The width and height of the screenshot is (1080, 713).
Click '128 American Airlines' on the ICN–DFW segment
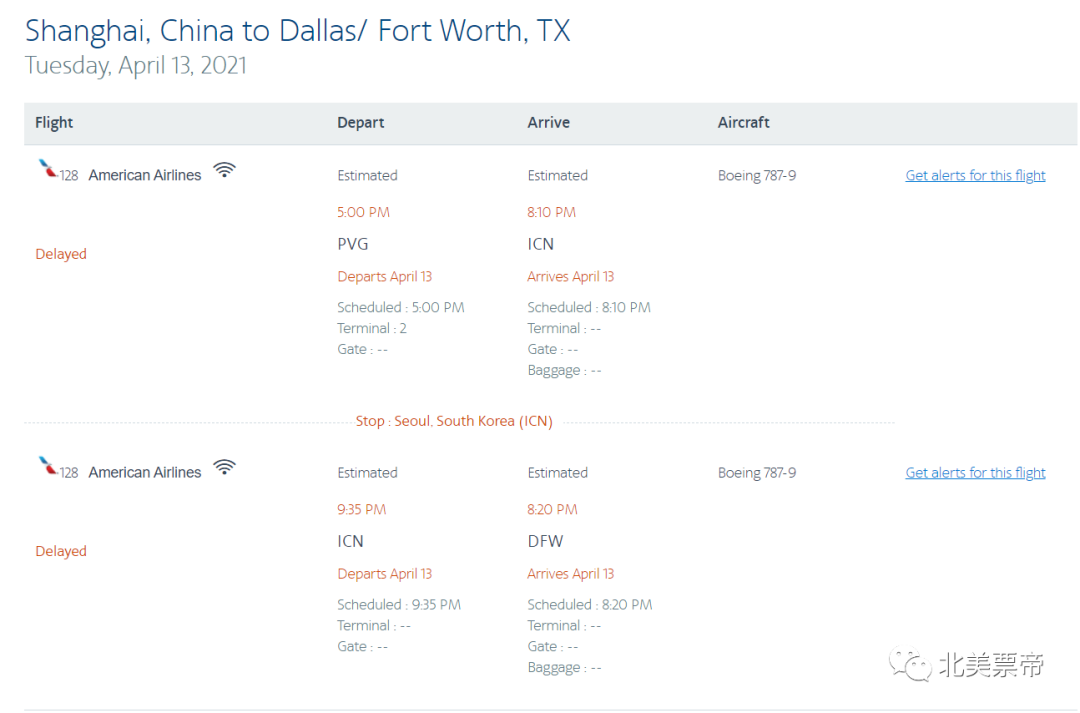[130, 473]
